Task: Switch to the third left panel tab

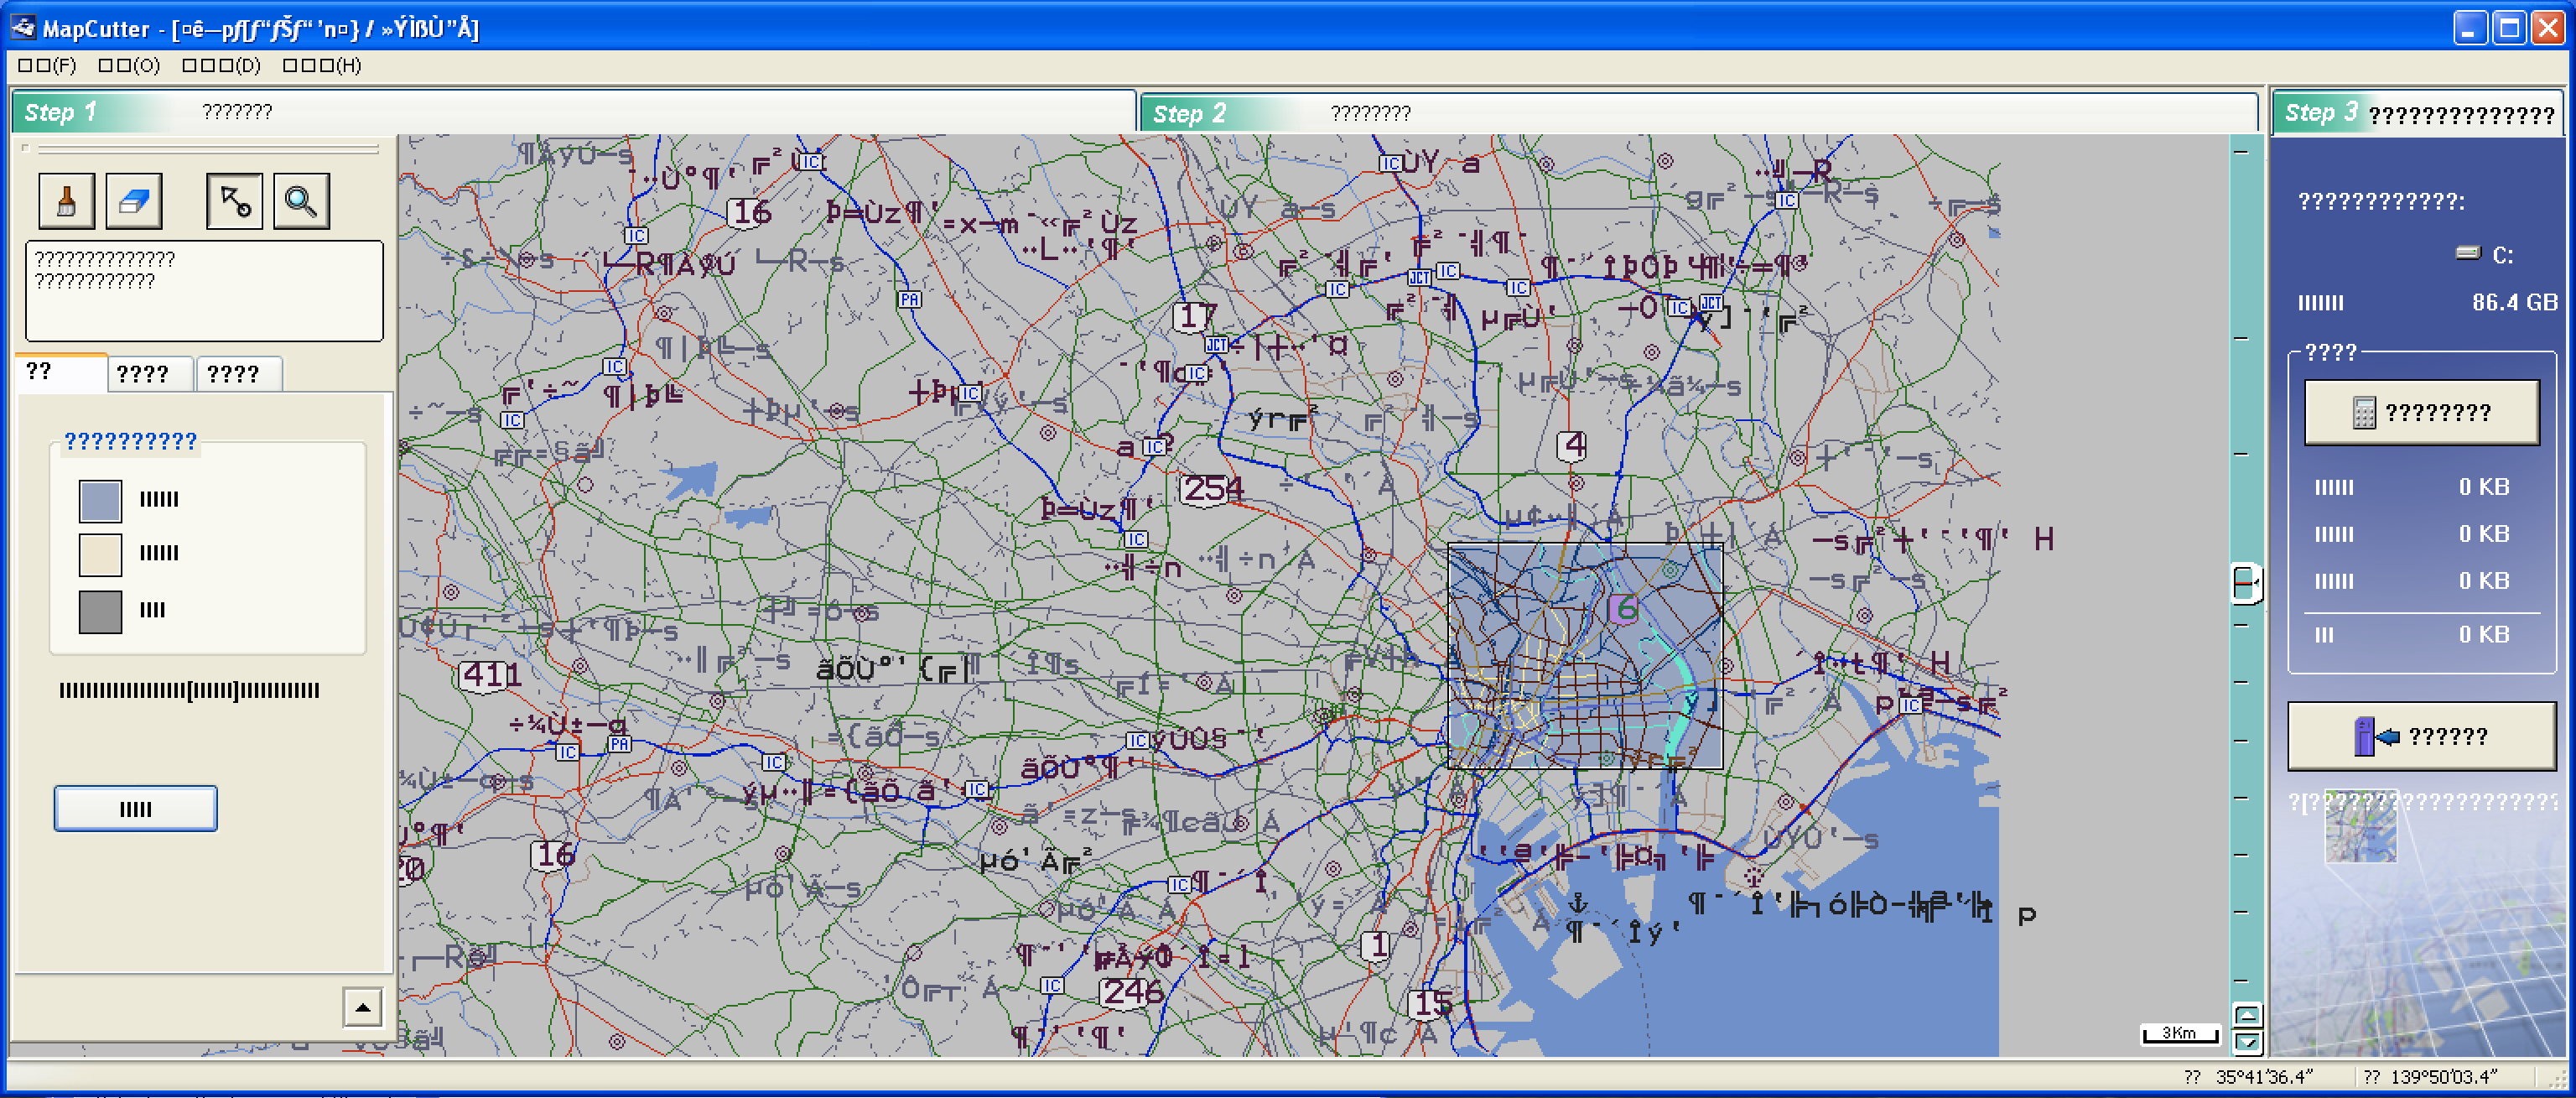Action: pyautogui.click(x=239, y=374)
